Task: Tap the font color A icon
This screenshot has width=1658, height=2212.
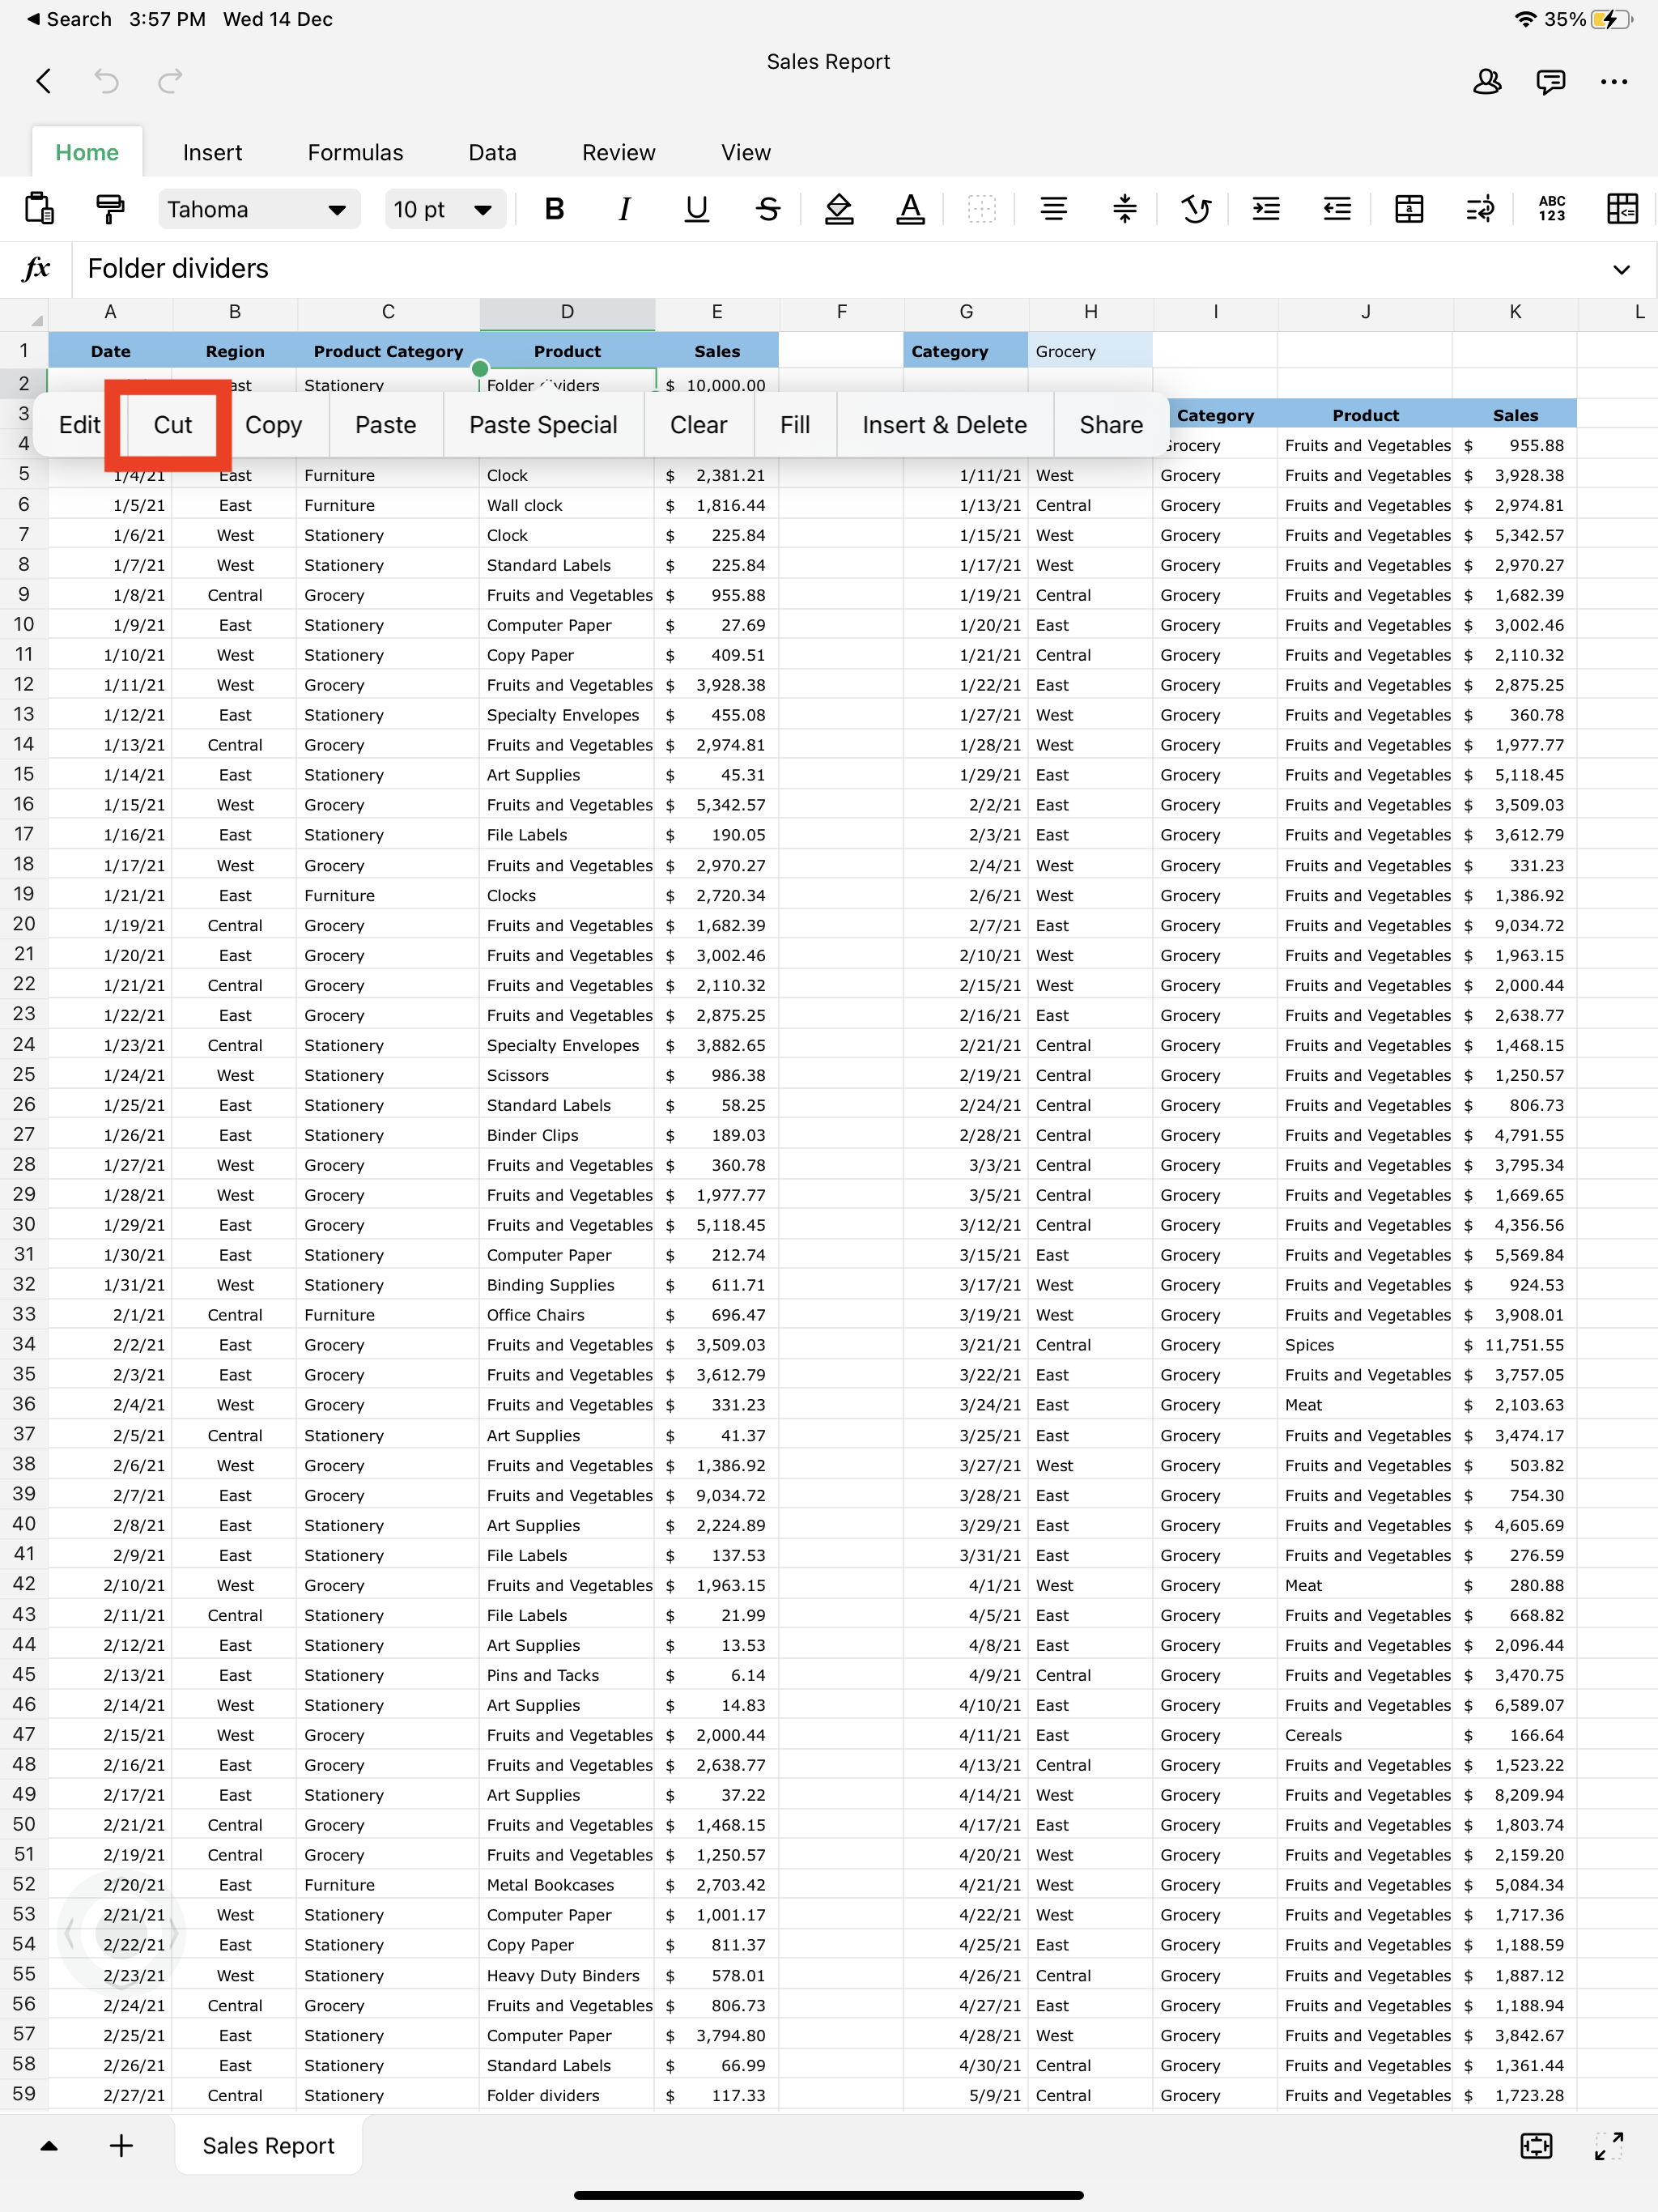Action: point(909,209)
